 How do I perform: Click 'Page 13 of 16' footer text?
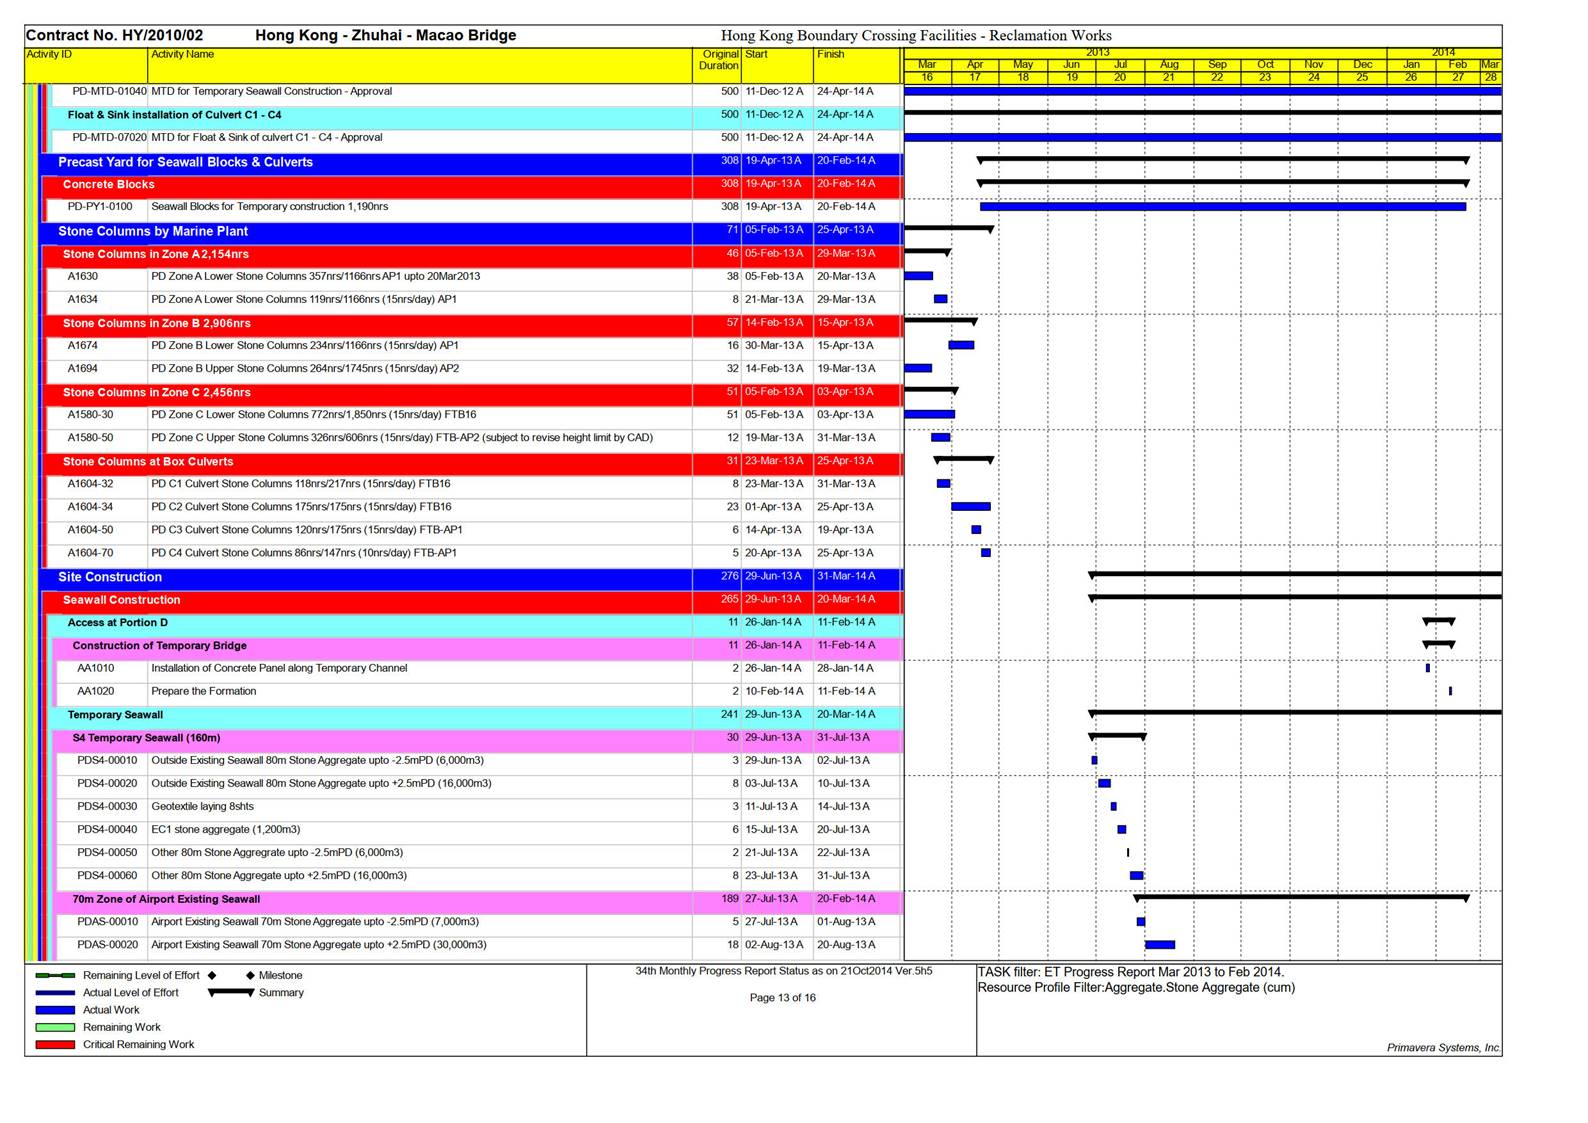click(783, 998)
